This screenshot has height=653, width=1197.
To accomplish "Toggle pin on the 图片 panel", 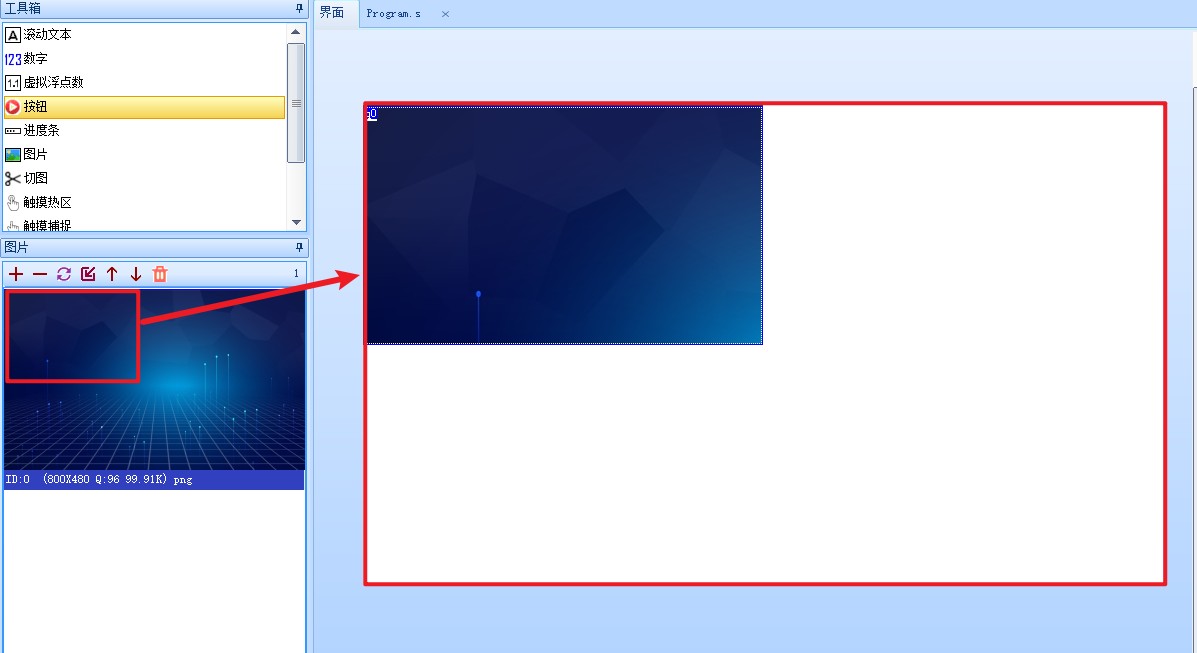I will pyautogui.click(x=299, y=247).
